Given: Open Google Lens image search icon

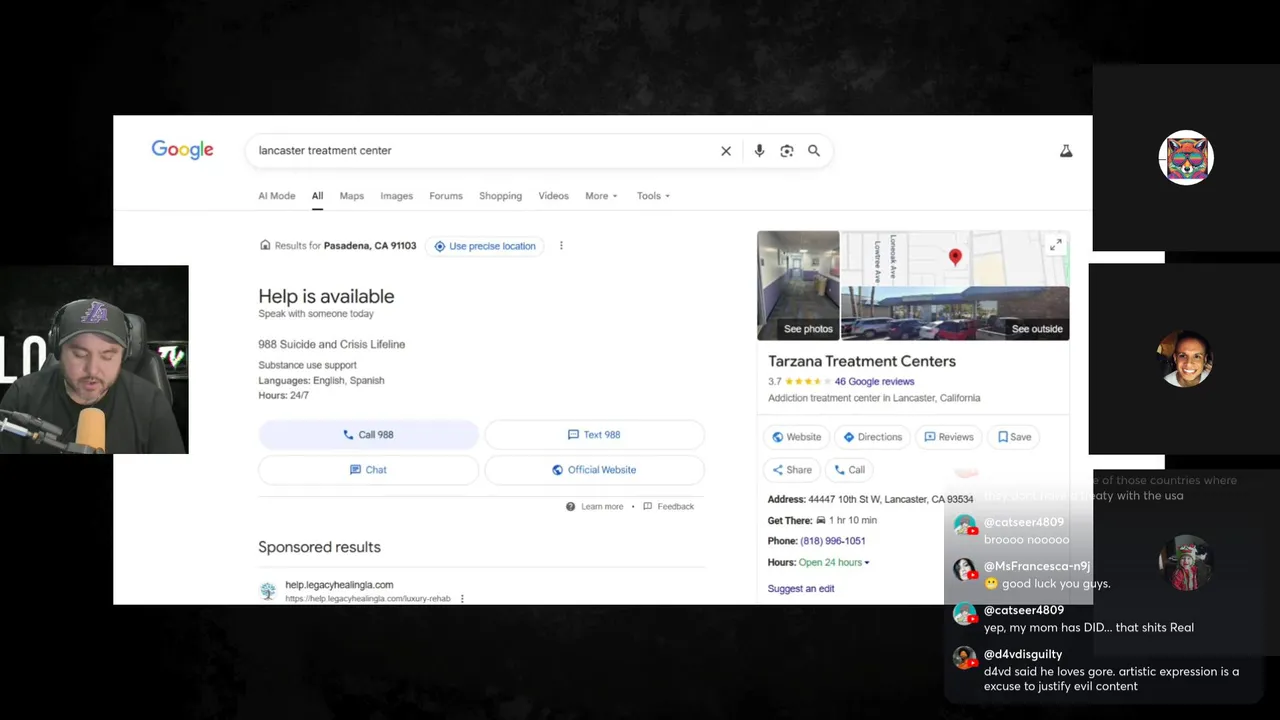Looking at the screenshot, I should (787, 151).
